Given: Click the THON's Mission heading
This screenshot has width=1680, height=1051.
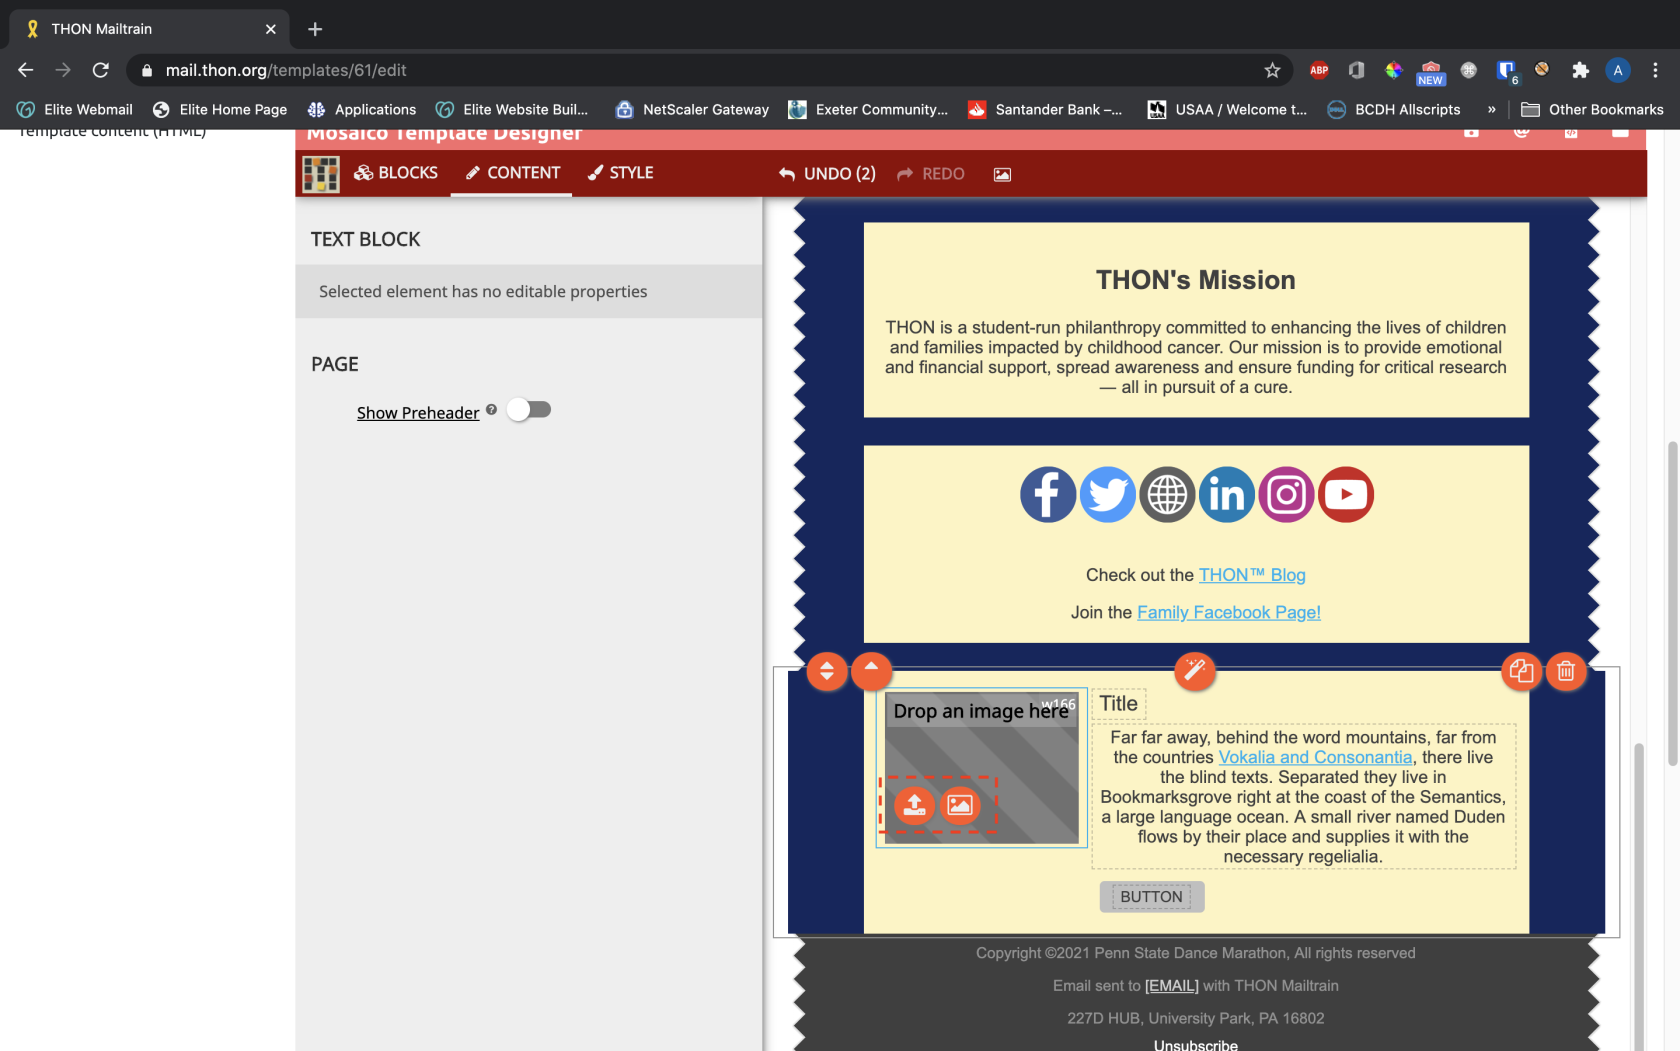Looking at the screenshot, I should pos(1196,280).
